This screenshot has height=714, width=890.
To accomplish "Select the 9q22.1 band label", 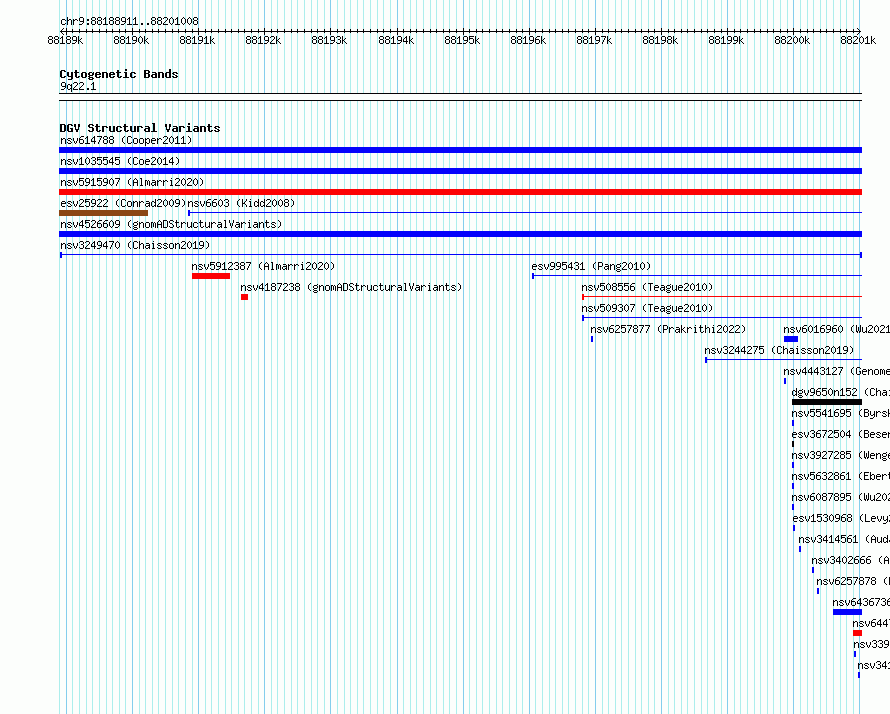I will (78, 86).
